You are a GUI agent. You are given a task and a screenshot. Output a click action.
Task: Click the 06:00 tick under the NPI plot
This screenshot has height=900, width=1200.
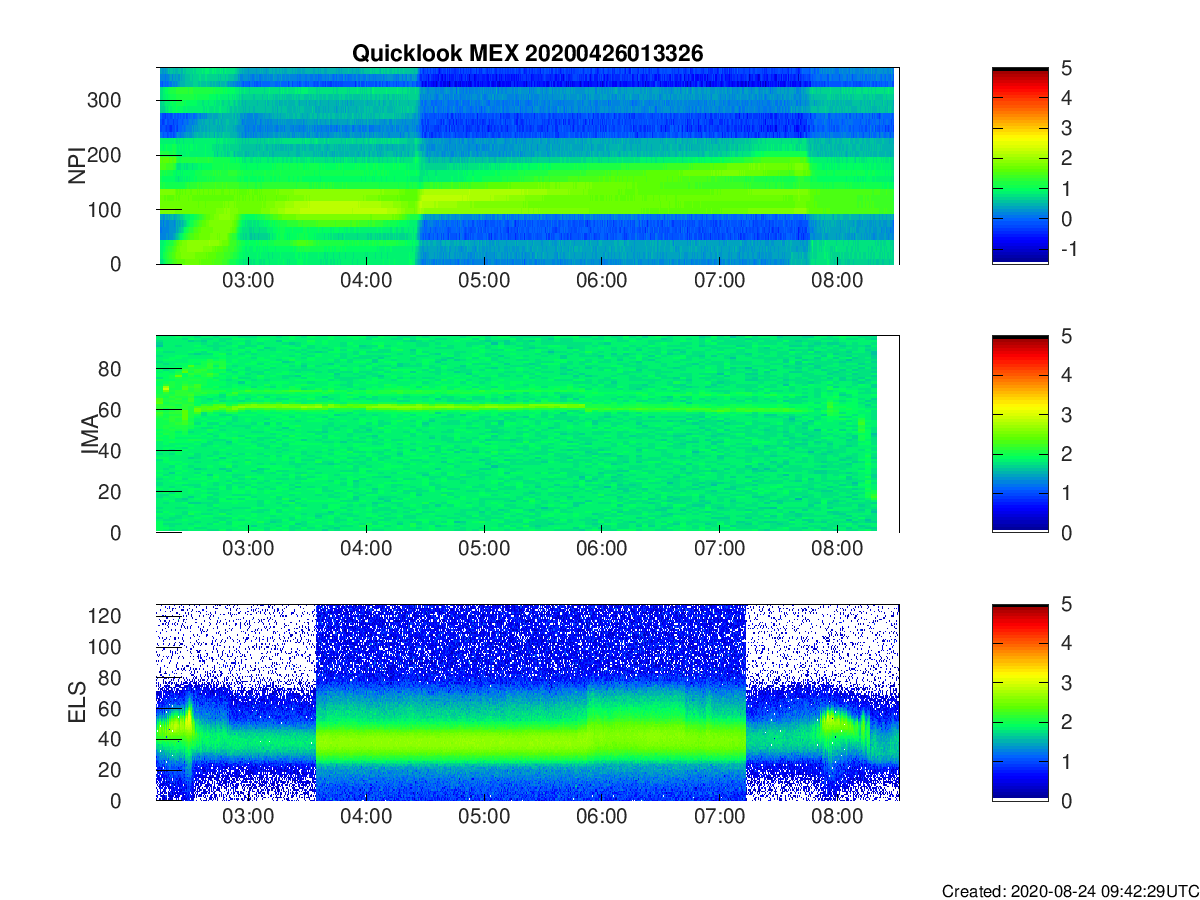point(602,281)
